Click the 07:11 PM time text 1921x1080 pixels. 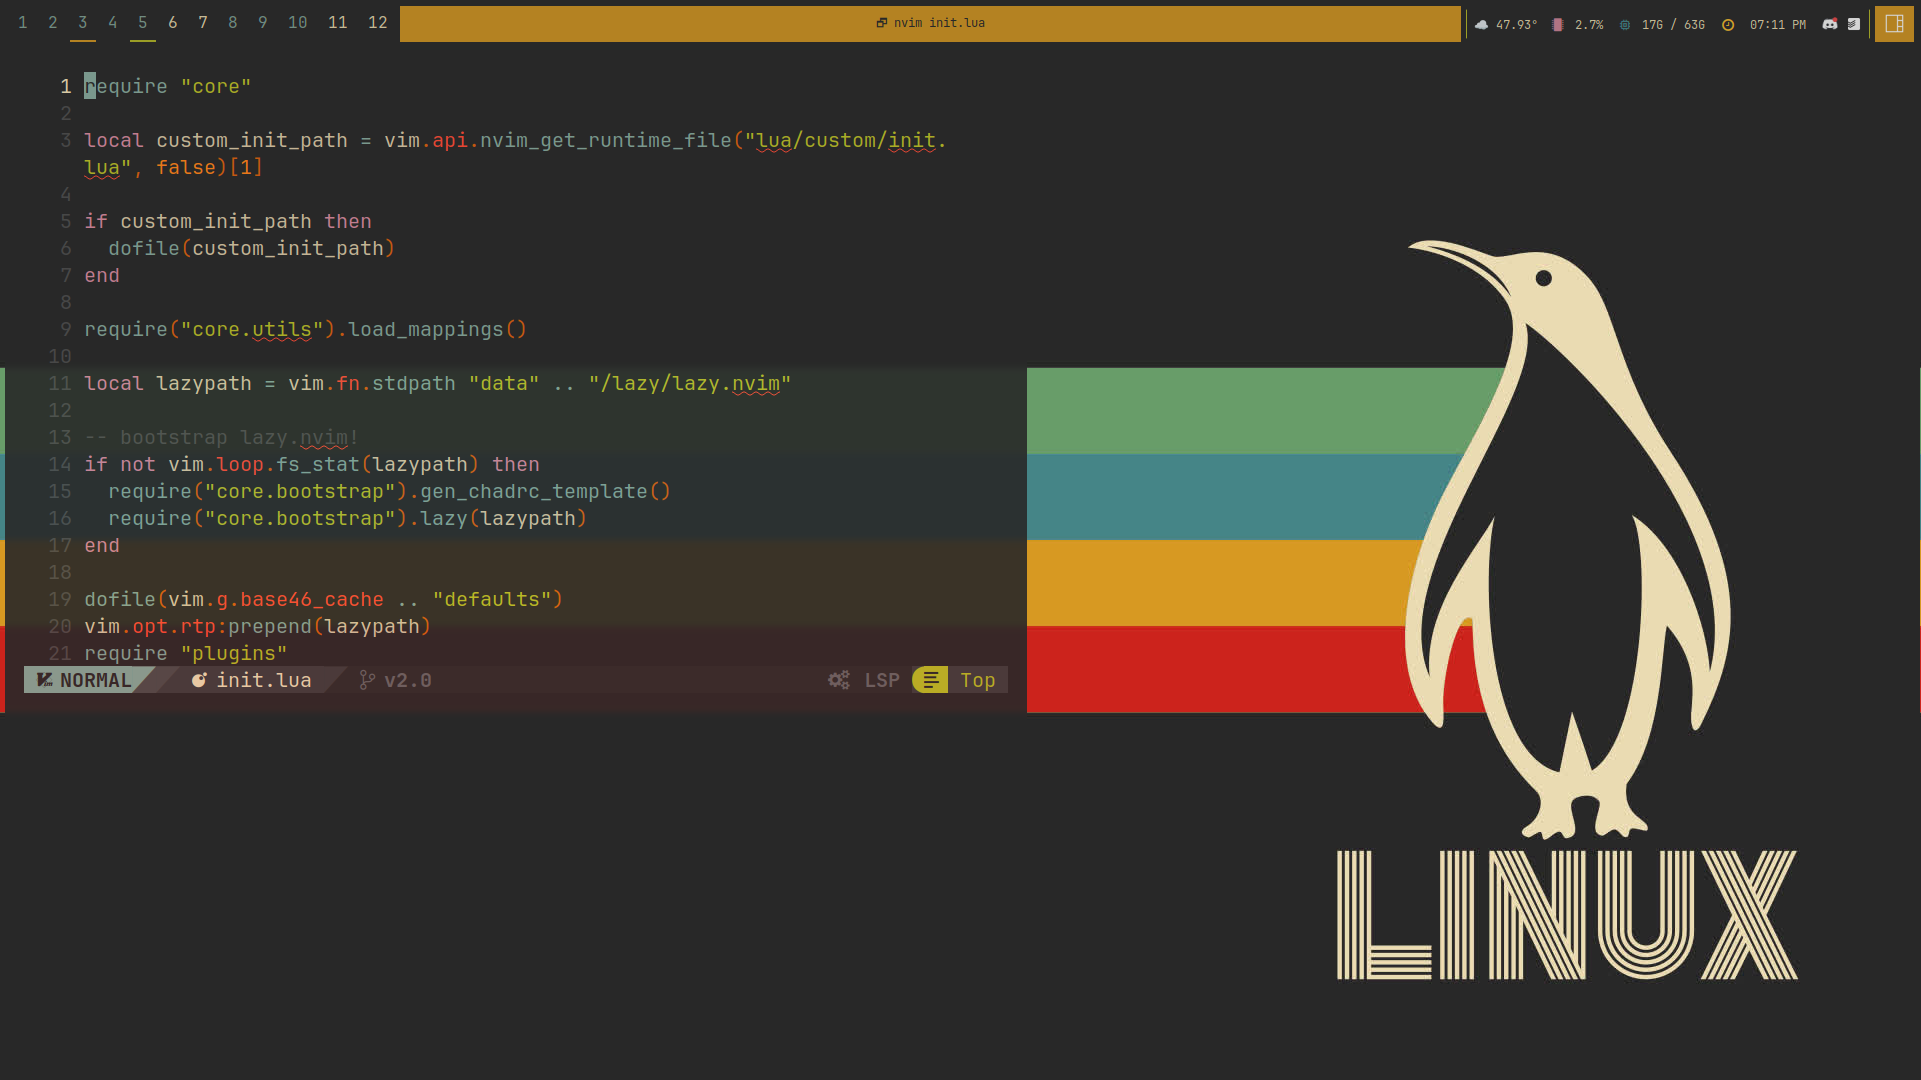pyautogui.click(x=1777, y=24)
